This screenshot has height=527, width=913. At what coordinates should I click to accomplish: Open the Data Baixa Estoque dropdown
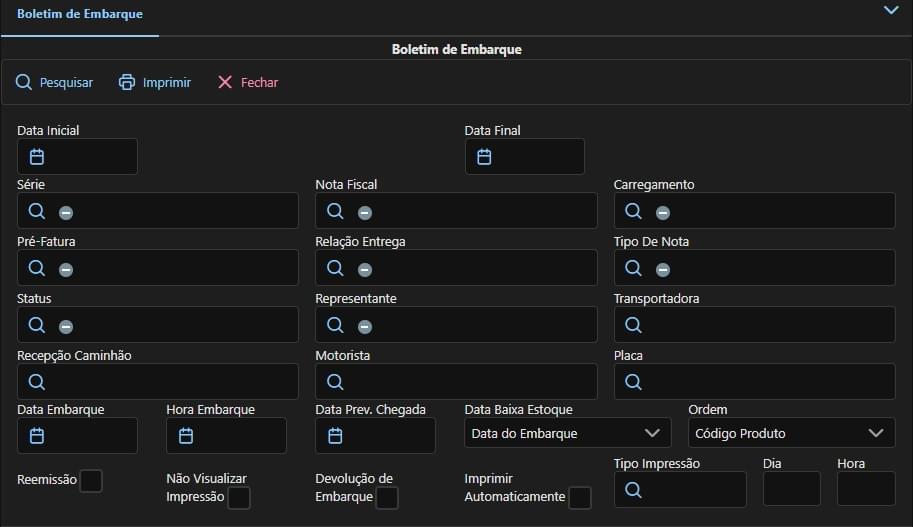pos(567,433)
